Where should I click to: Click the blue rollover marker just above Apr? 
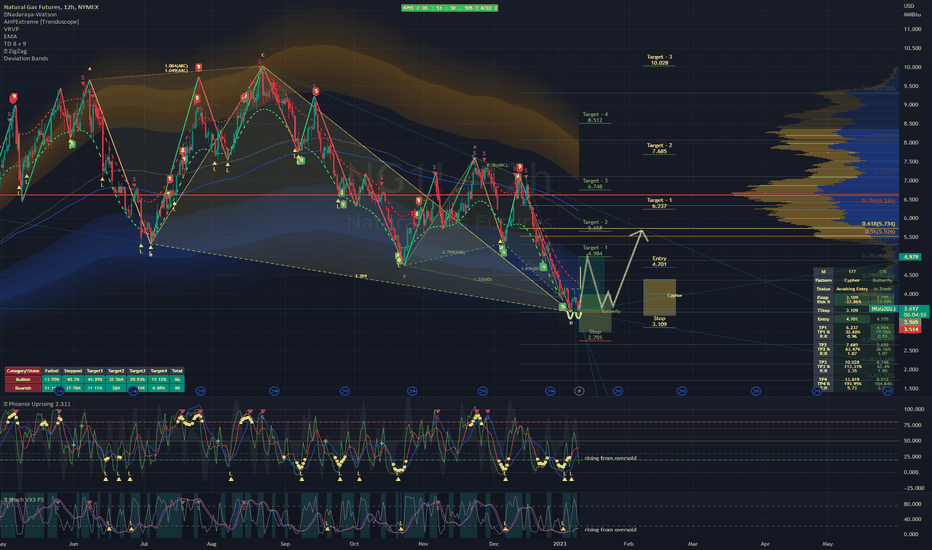pyautogui.click(x=755, y=391)
